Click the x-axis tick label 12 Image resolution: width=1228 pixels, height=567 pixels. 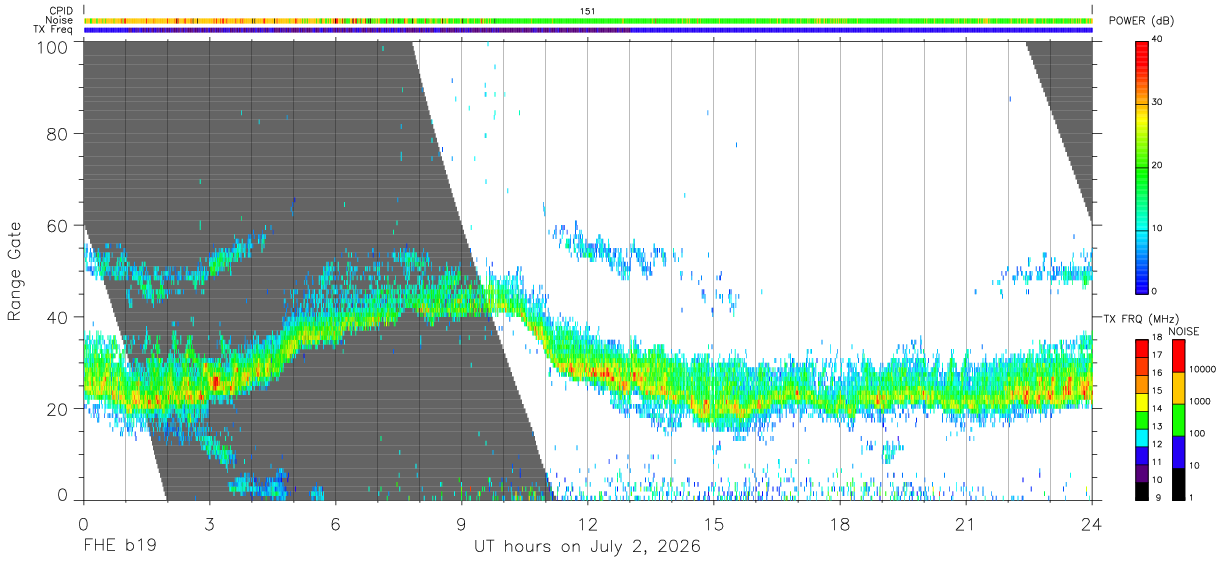[x=588, y=524]
